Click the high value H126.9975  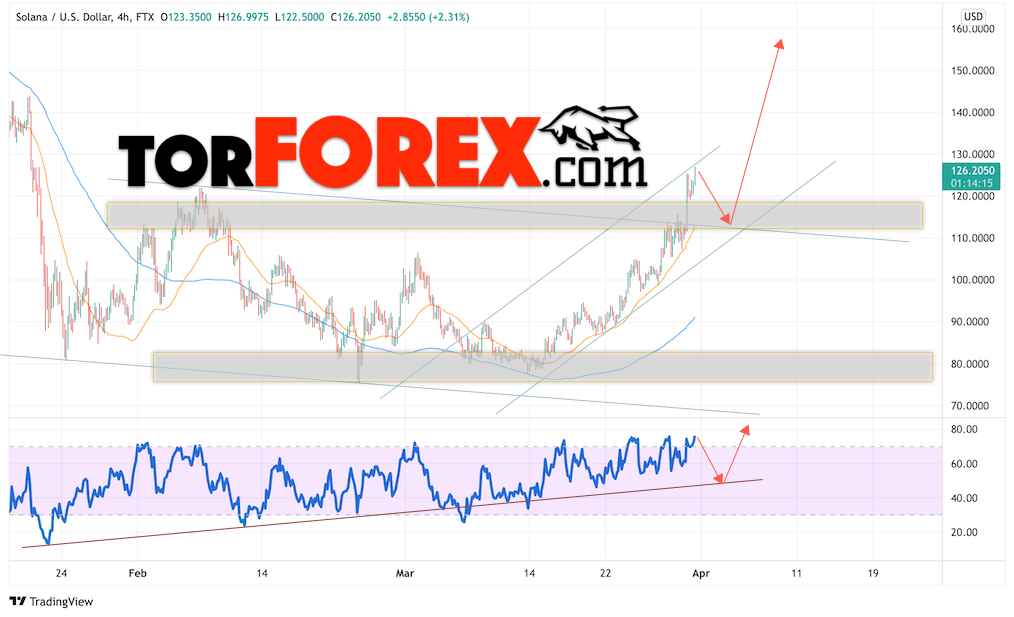coord(243,17)
